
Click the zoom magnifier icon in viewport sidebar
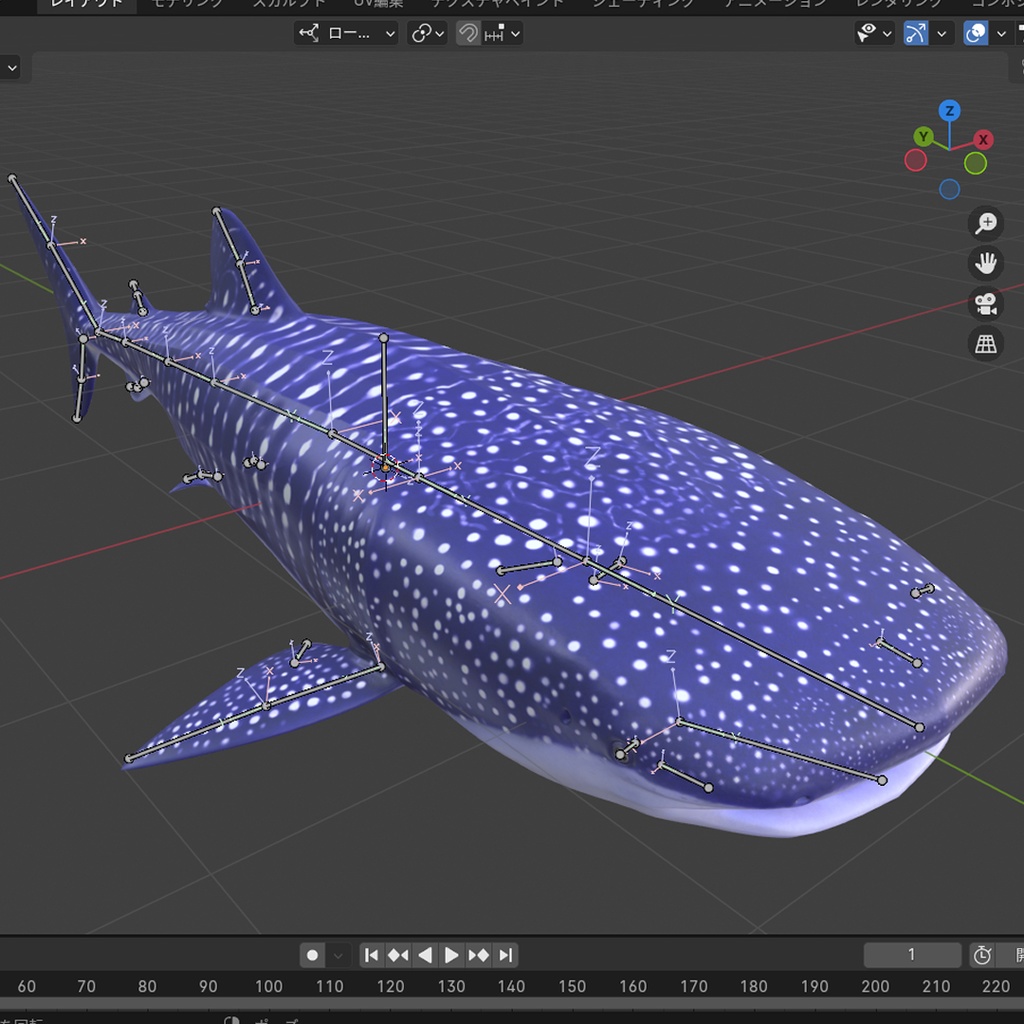pyautogui.click(x=986, y=223)
